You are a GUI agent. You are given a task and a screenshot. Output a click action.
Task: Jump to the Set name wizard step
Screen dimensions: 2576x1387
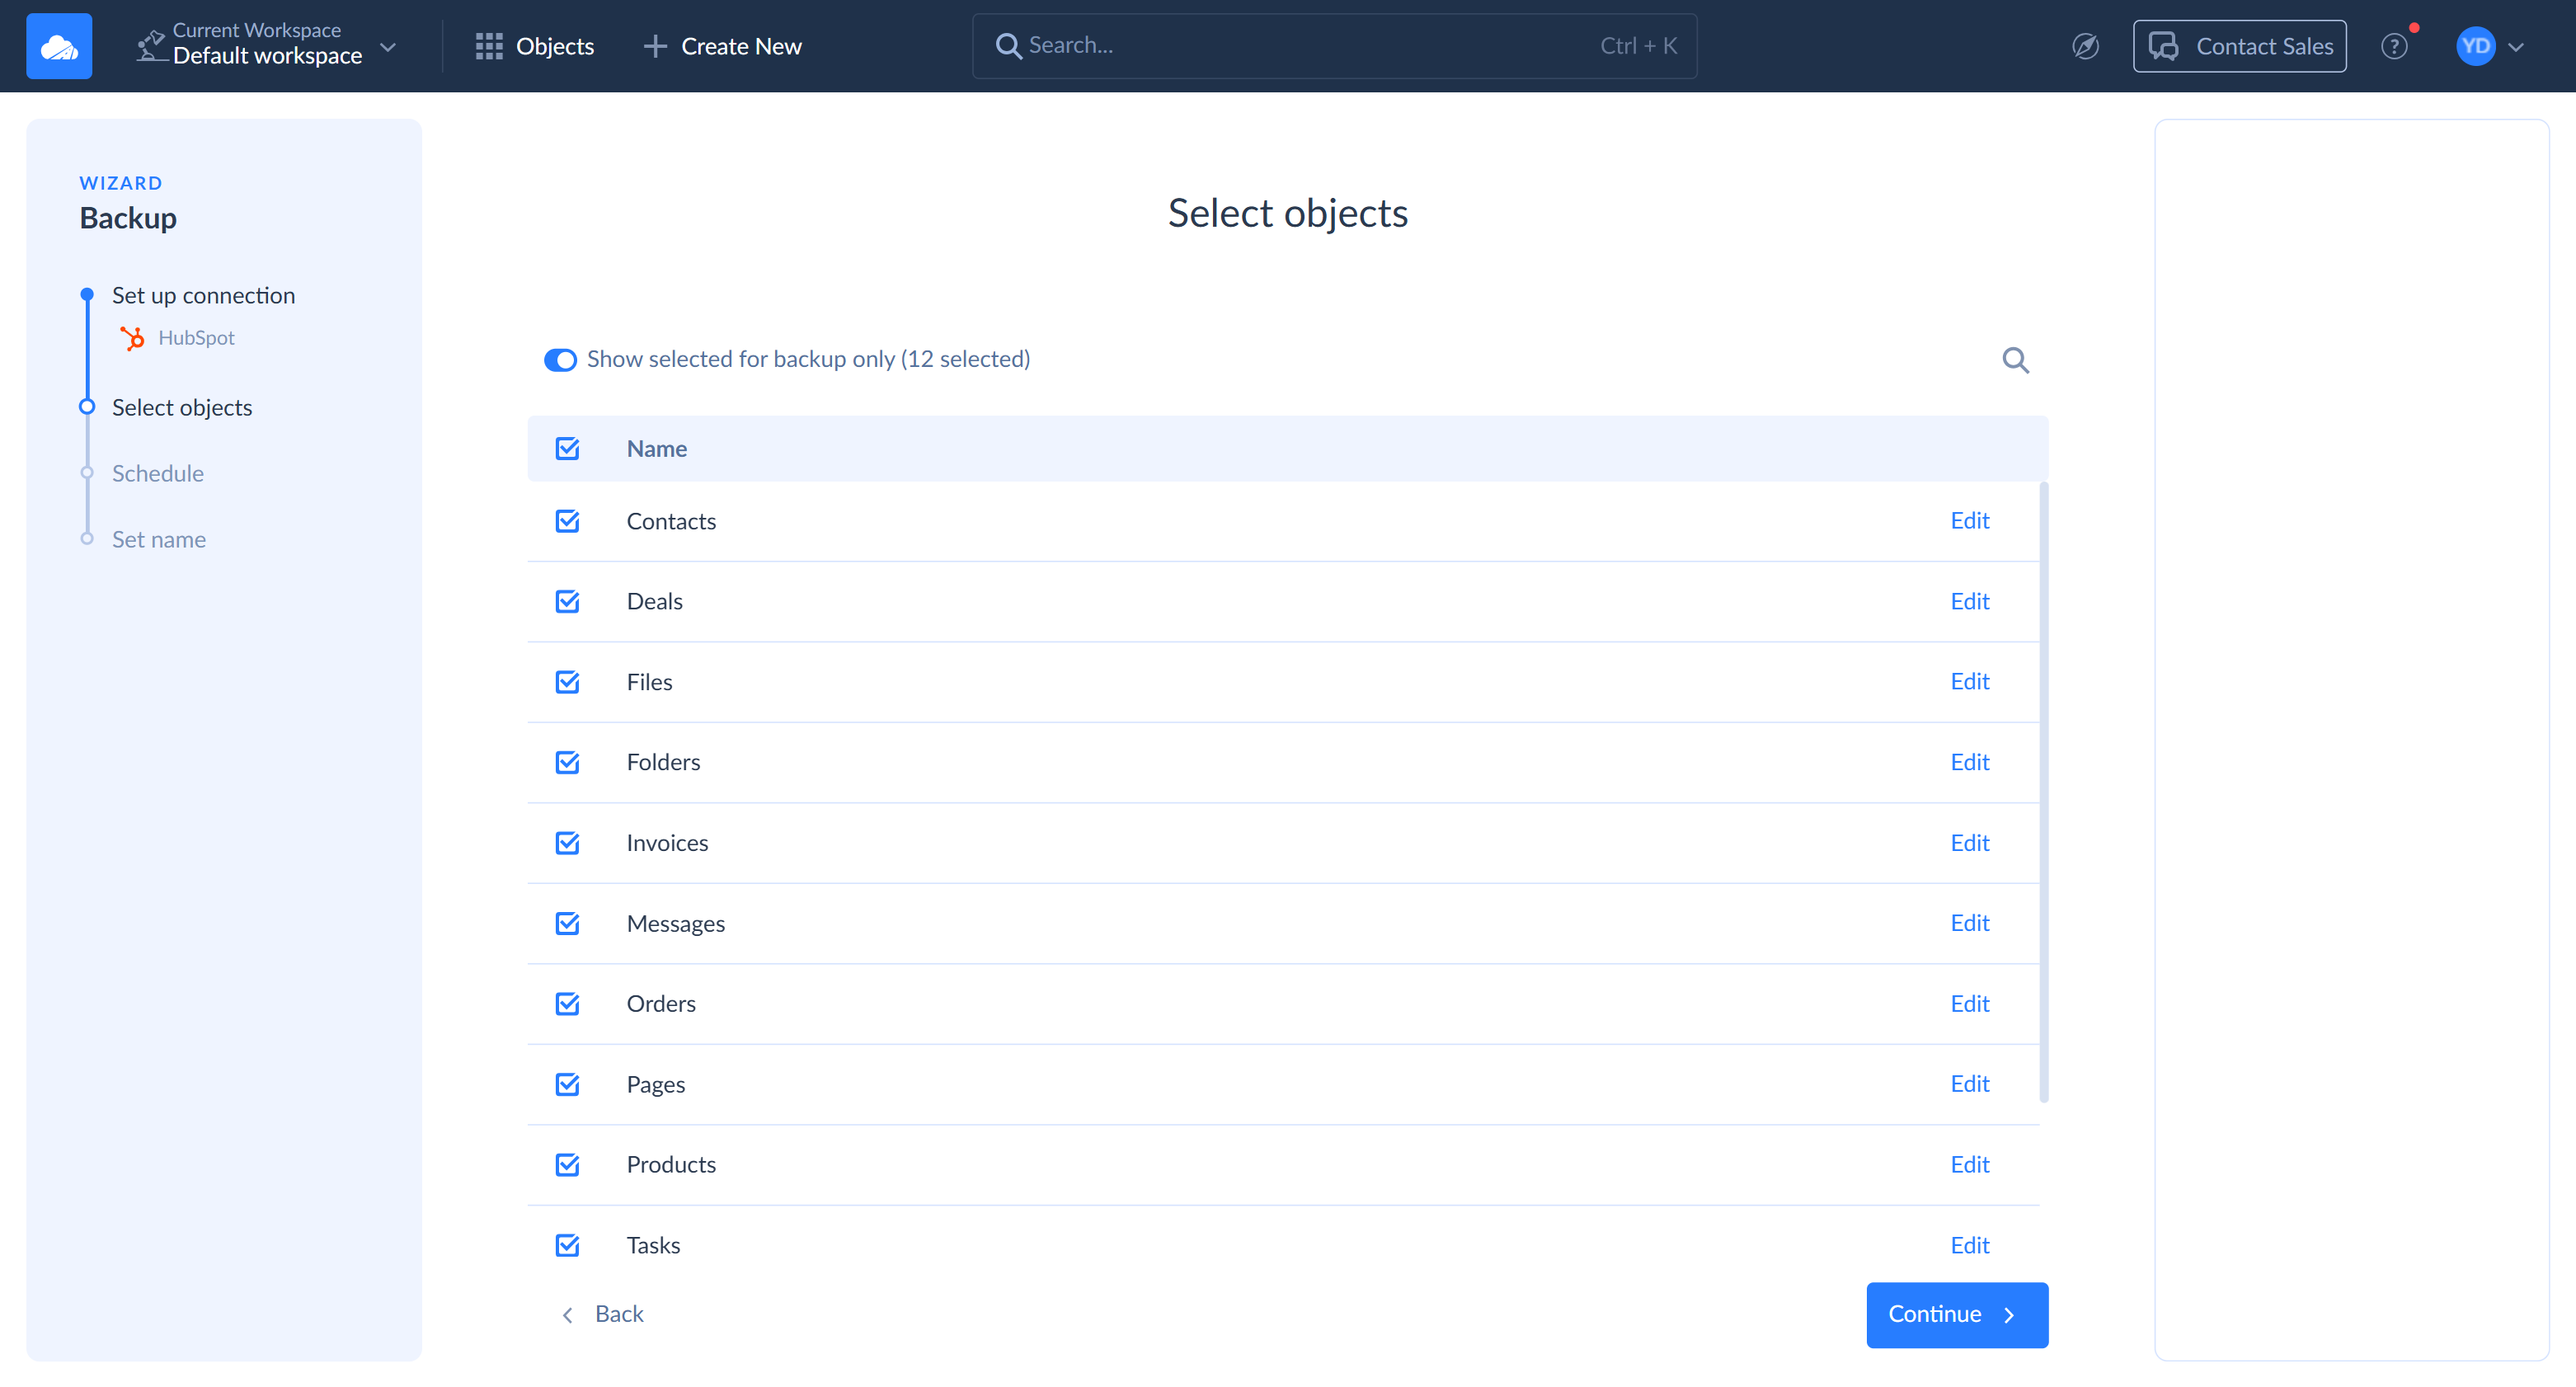(159, 540)
